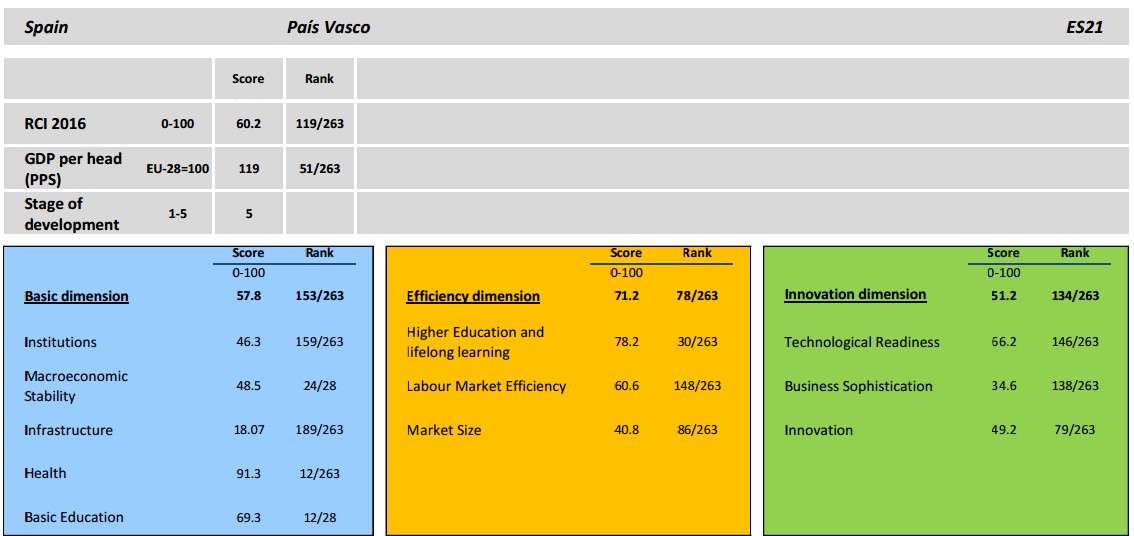This screenshot has height=536, width=1134.
Task: Select the Spain country label
Action: coord(46,28)
